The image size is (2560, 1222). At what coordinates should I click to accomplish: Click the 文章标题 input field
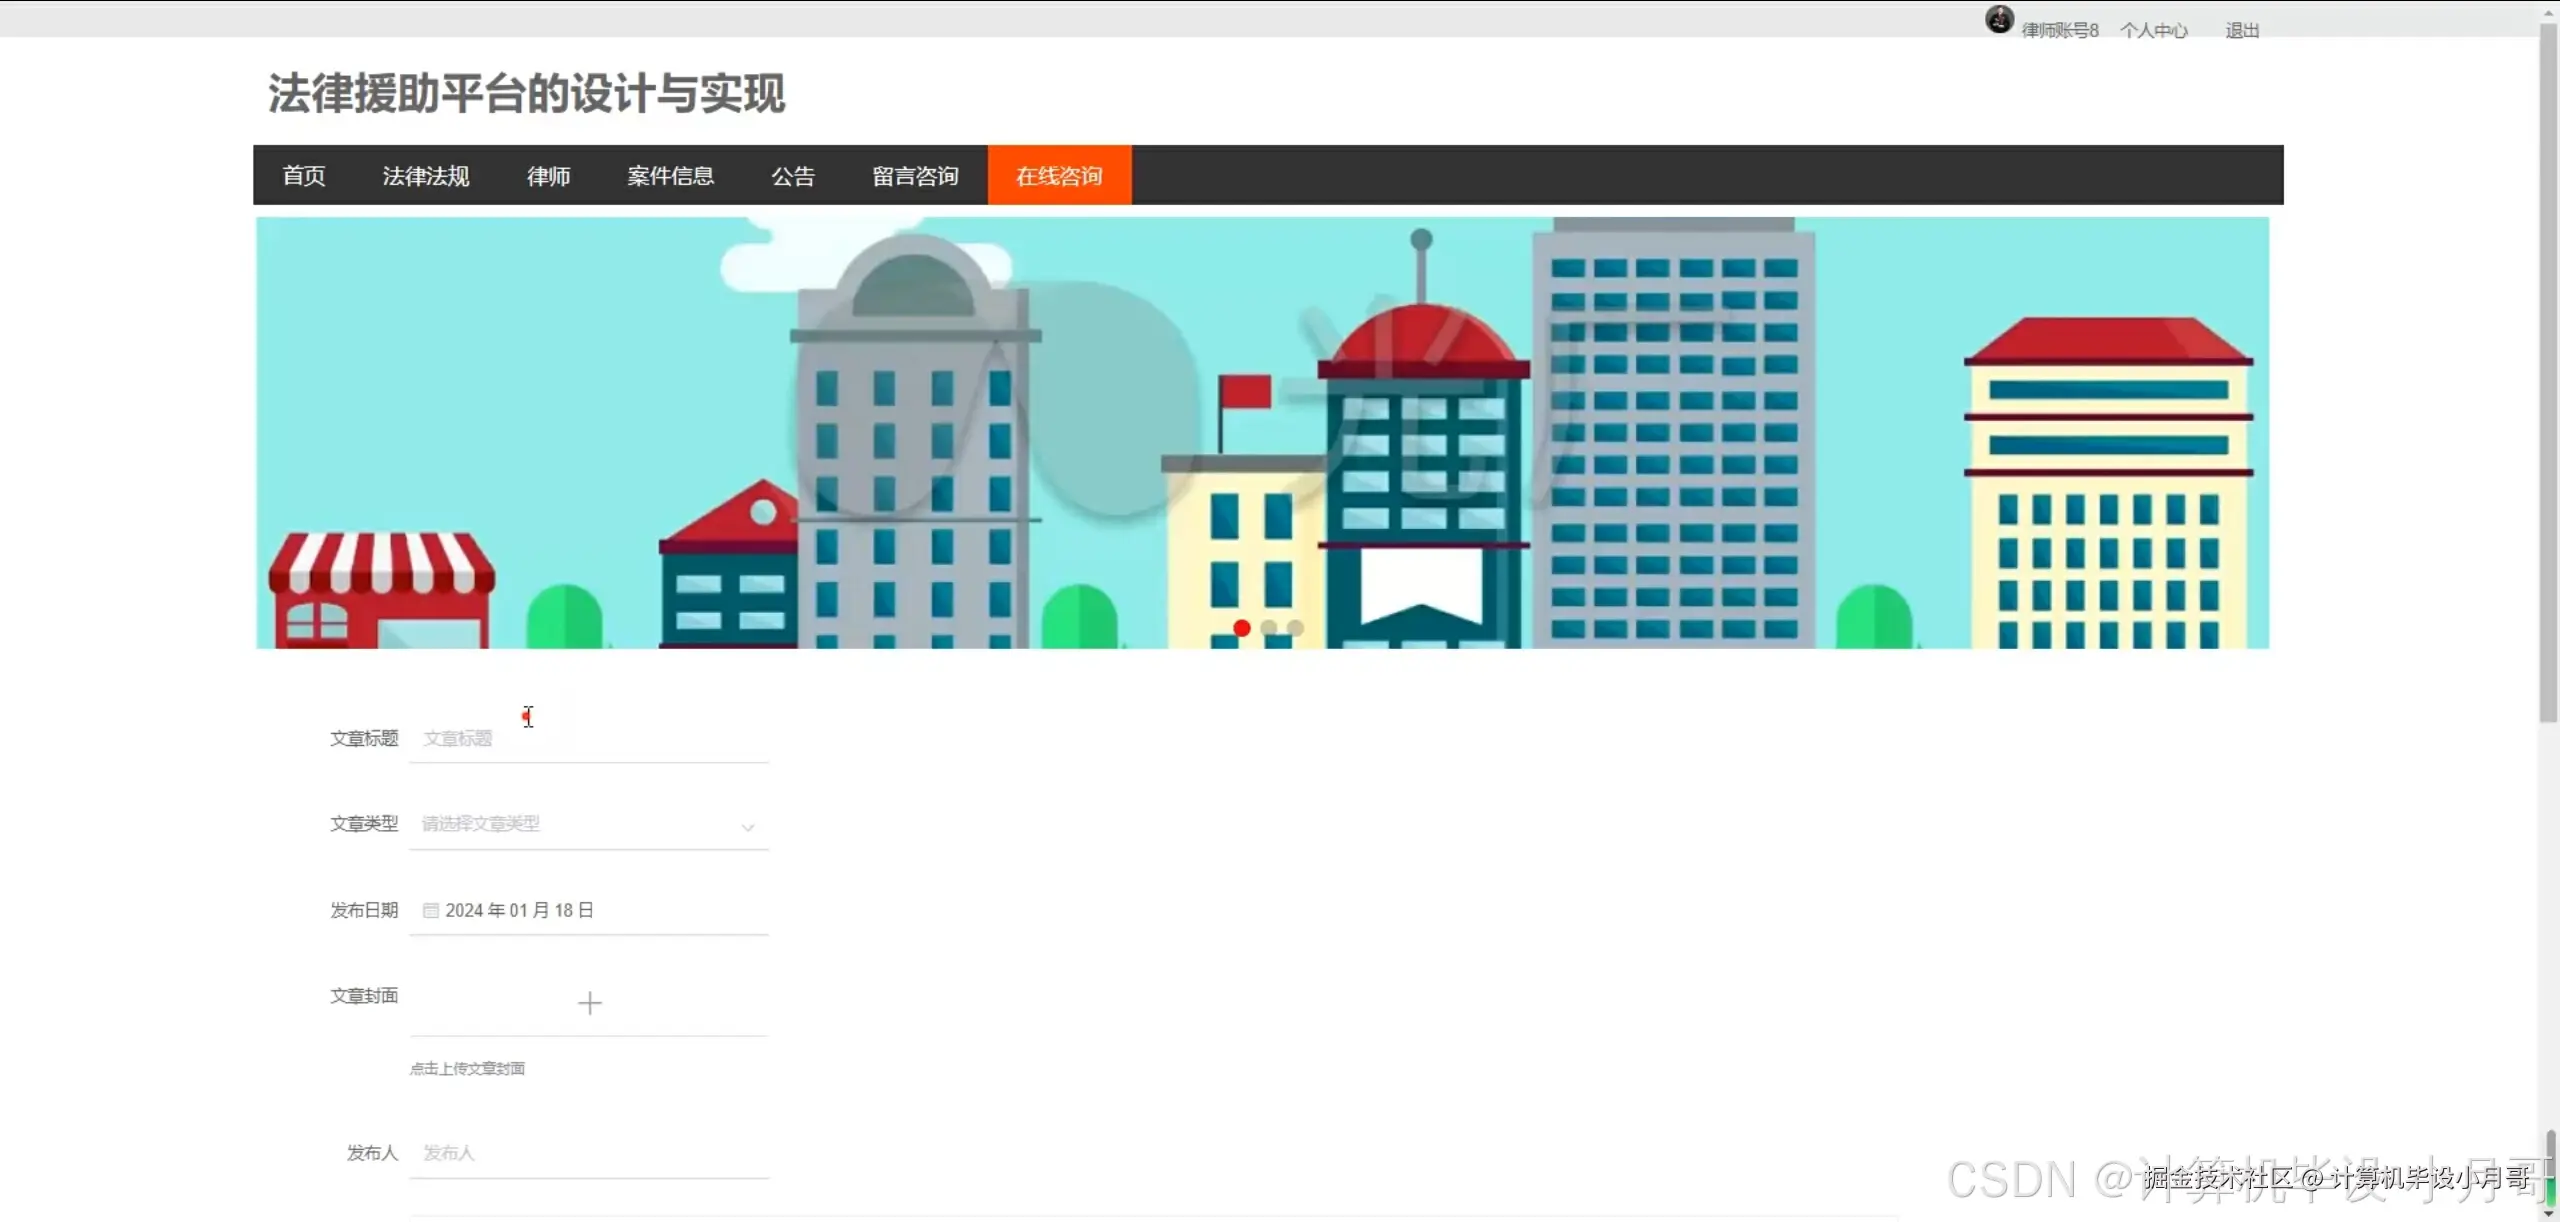[x=588, y=738]
